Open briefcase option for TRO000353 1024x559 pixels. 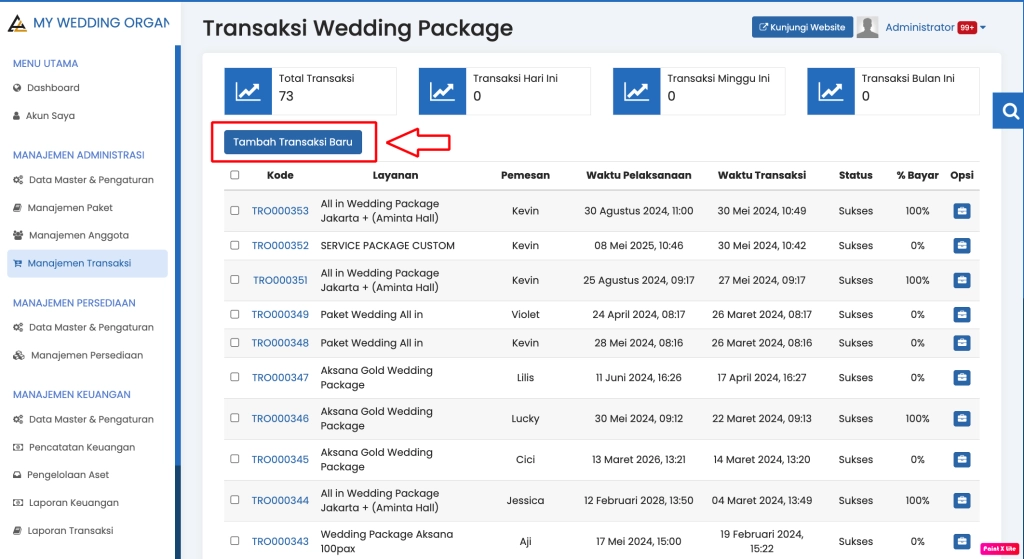(961, 211)
